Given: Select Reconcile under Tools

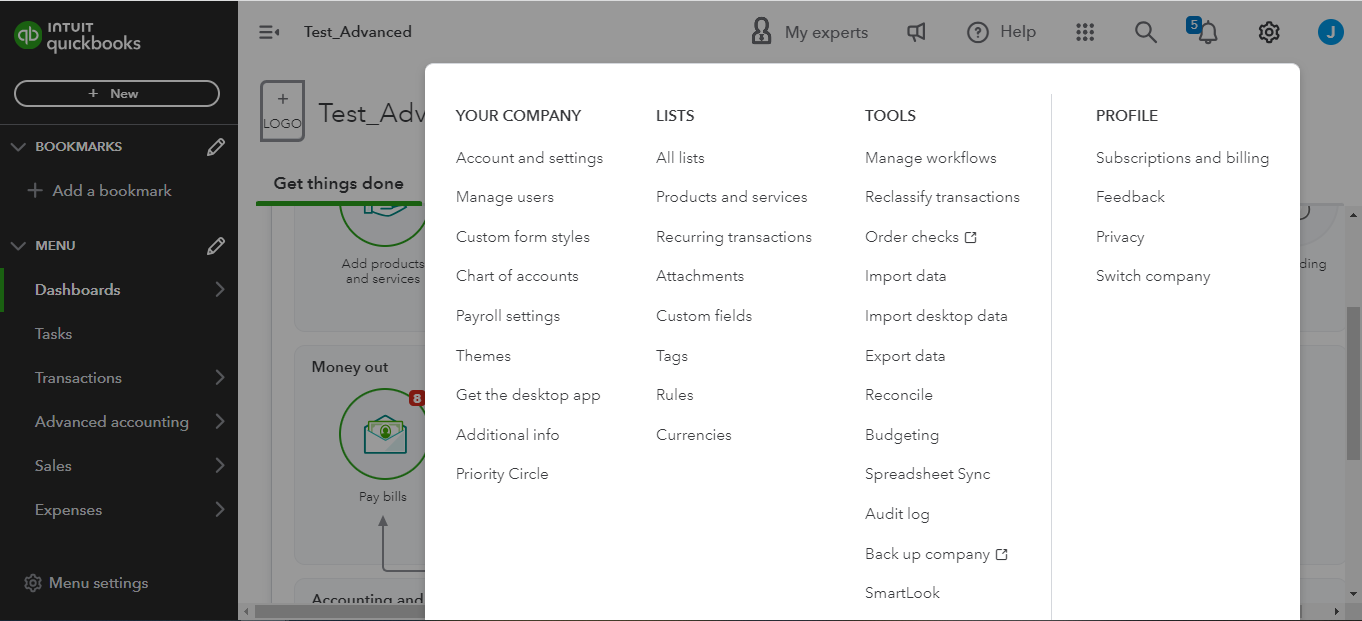Looking at the screenshot, I should (x=898, y=395).
